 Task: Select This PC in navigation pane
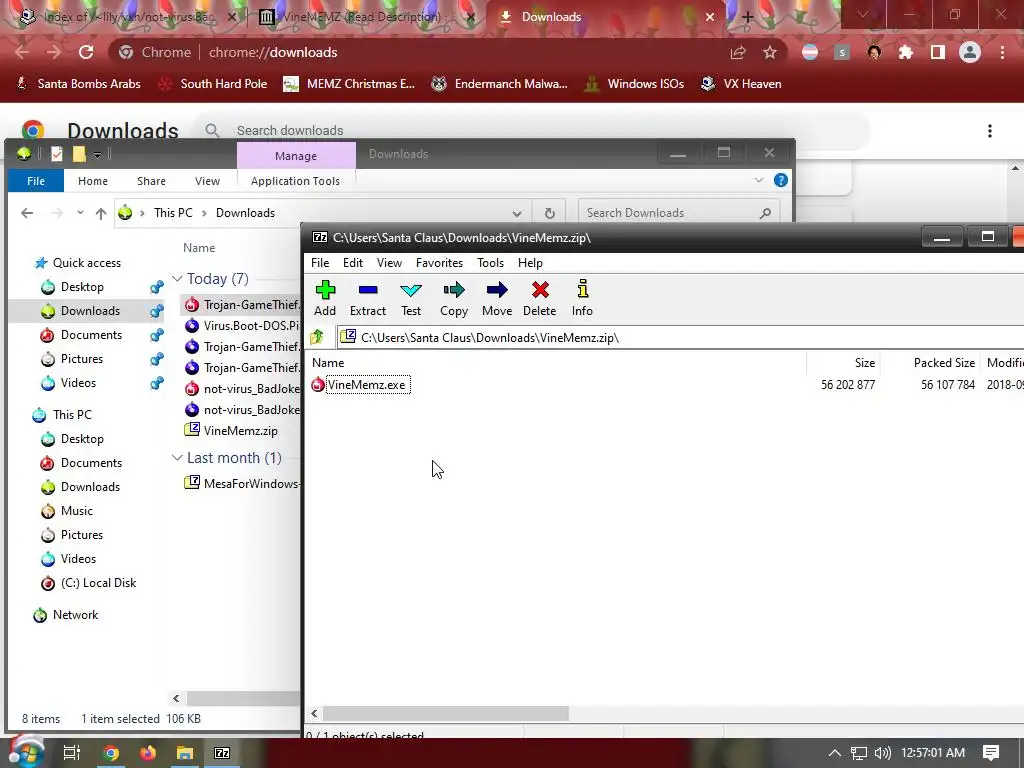[72, 415]
